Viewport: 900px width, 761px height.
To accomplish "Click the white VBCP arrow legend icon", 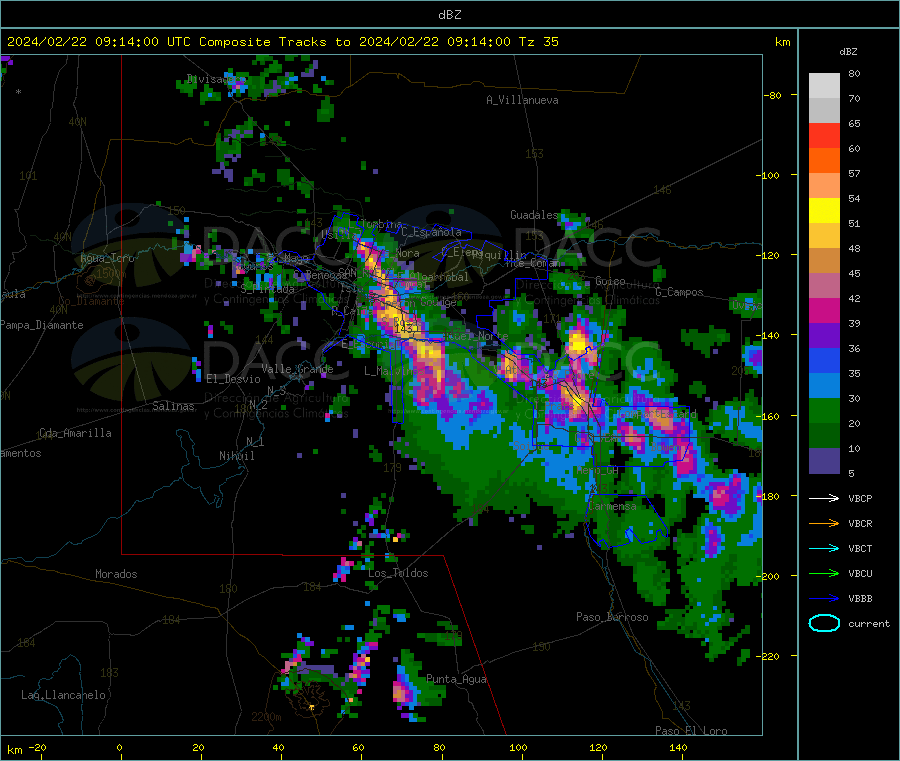I will click(824, 498).
